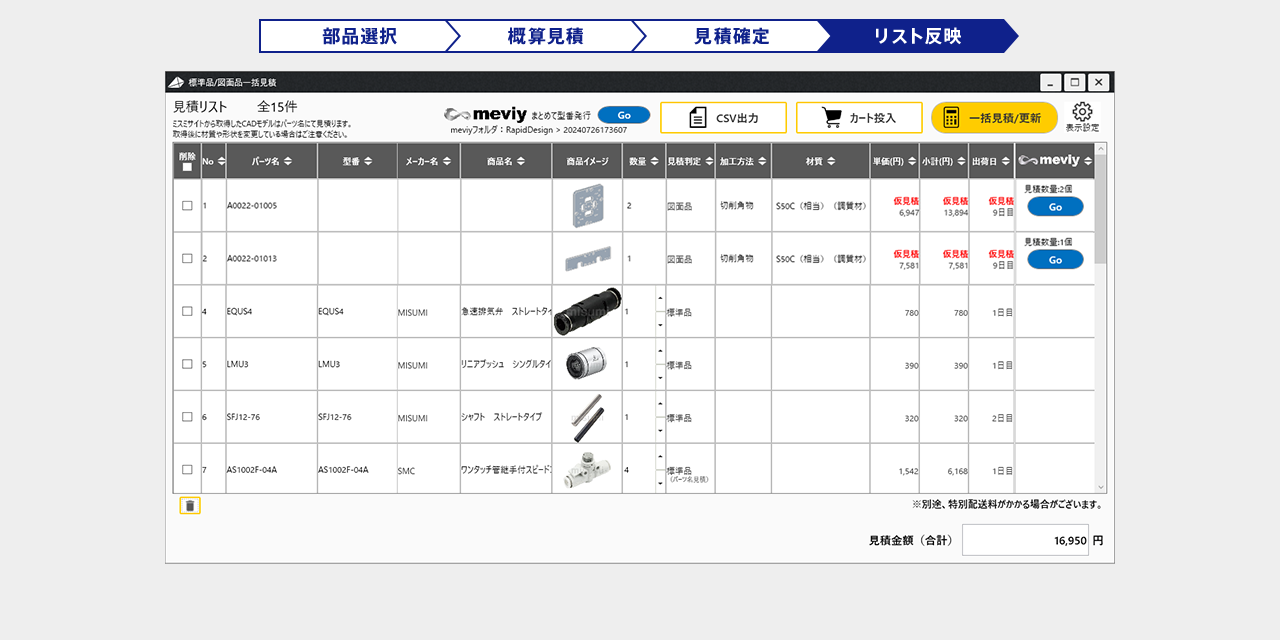The height and width of the screenshot is (640, 1280).
Task: Sort by パーツ名 column header
Action: (272, 161)
